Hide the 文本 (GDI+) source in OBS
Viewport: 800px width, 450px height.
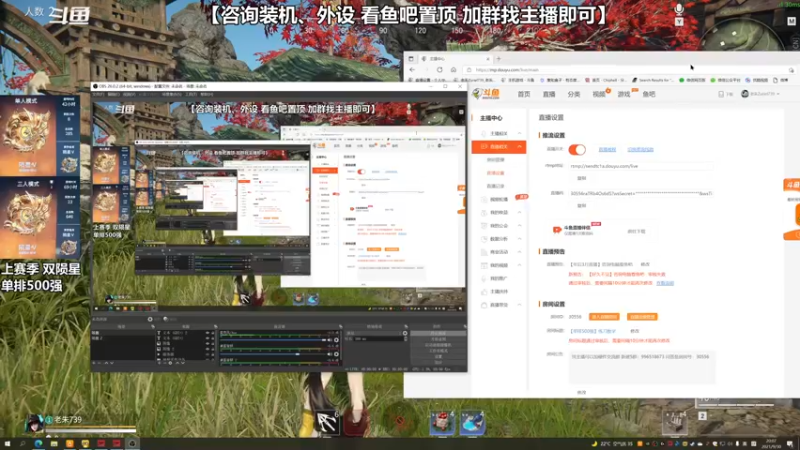click(x=208, y=338)
